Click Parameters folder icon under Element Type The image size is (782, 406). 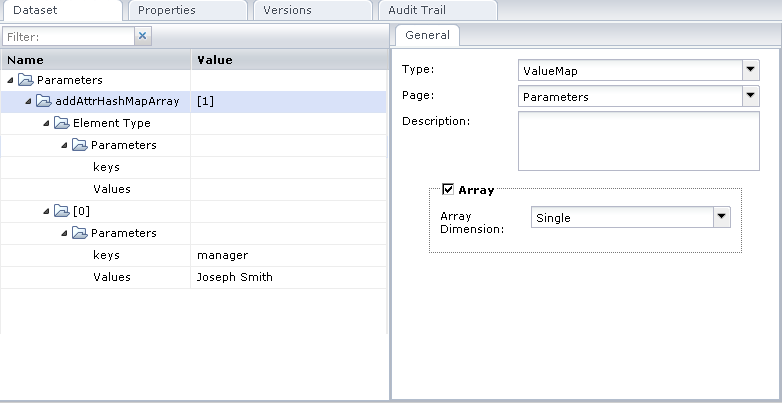tap(80, 145)
